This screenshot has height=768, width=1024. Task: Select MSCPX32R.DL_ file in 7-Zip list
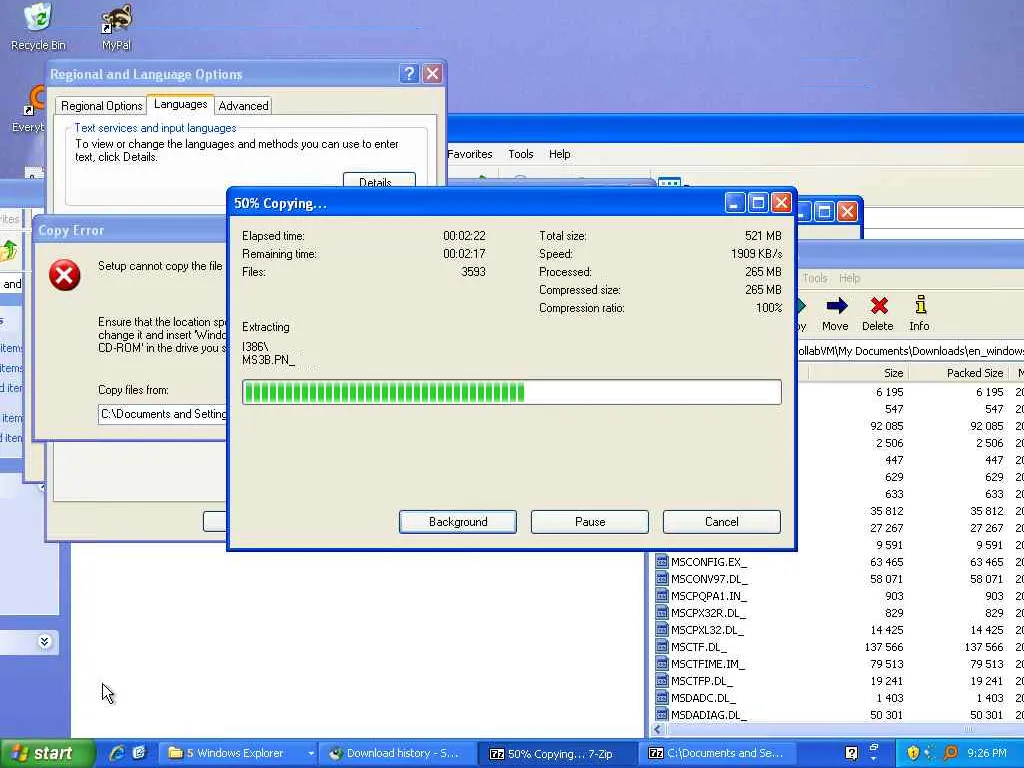[x=700, y=613]
